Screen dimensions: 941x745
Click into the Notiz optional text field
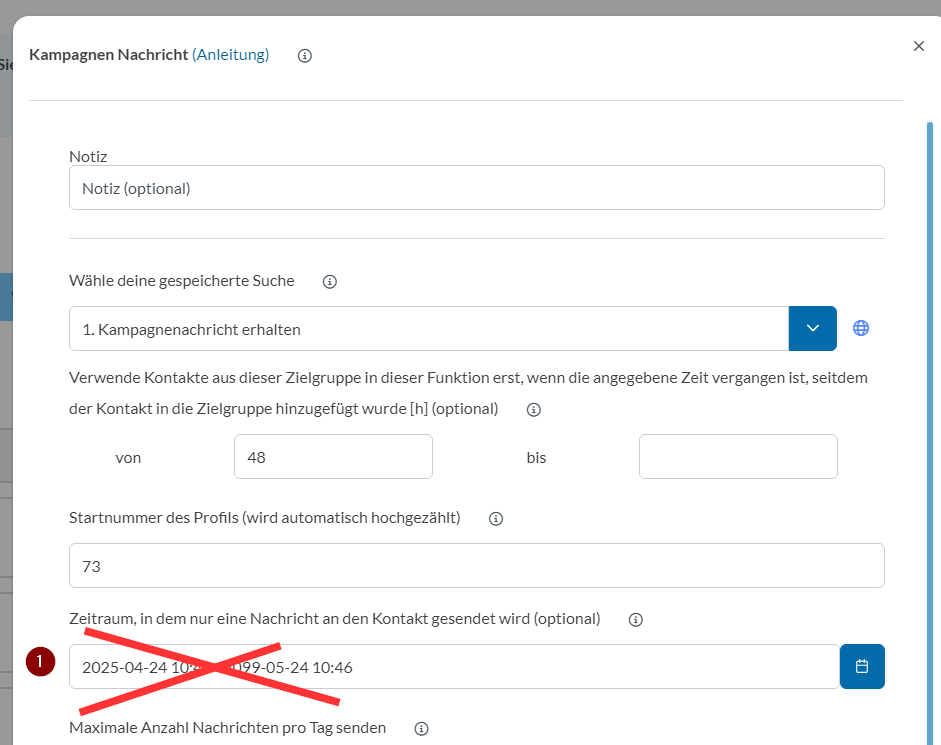click(476, 188)
